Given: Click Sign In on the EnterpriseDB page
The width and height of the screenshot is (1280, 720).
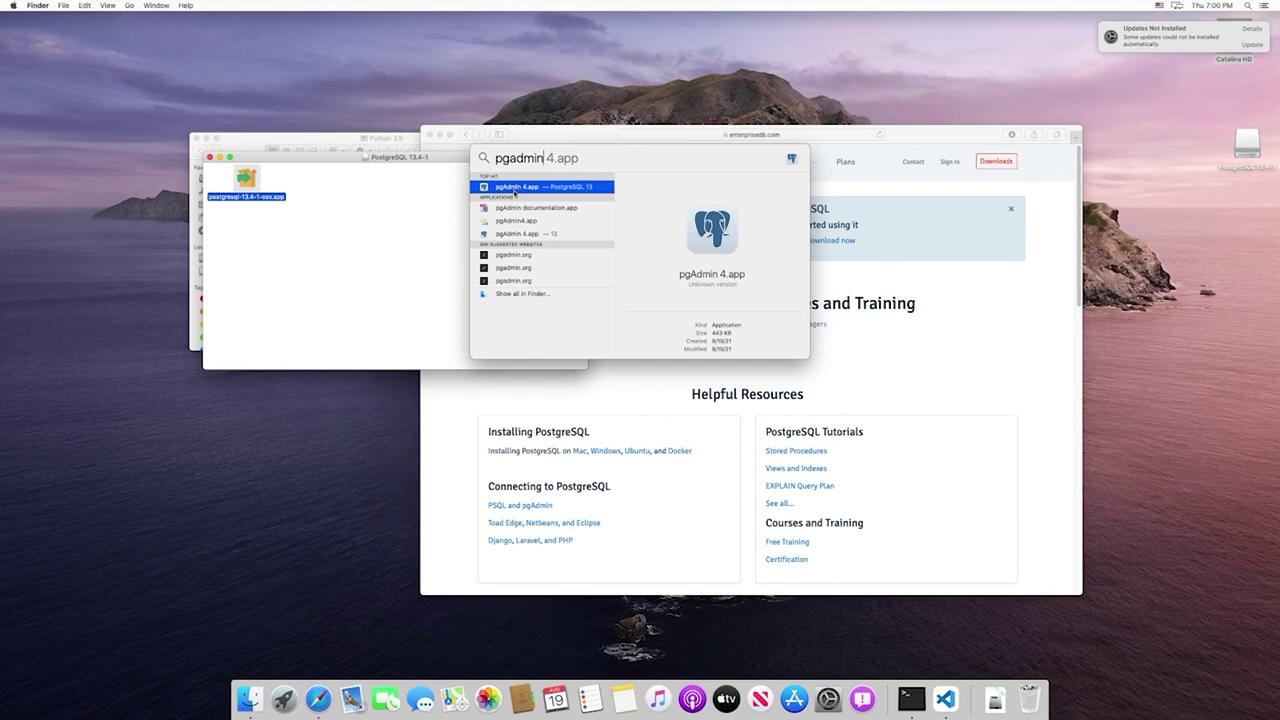Looking at the screenshot, I should (949, 162).
